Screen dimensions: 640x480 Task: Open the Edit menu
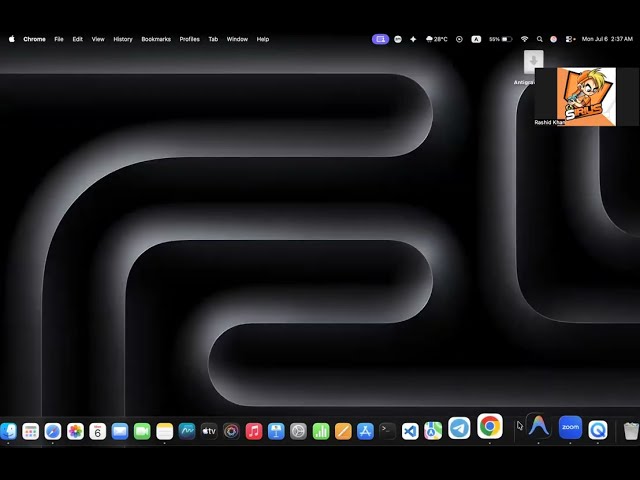[x=78, y=39]
